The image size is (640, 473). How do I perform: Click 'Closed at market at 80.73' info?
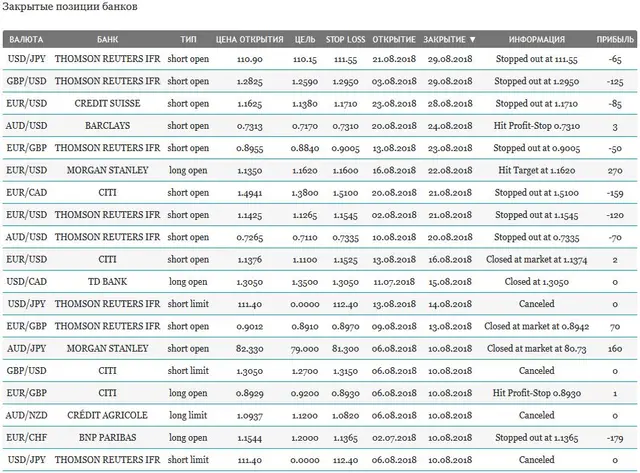coord(536,349)
